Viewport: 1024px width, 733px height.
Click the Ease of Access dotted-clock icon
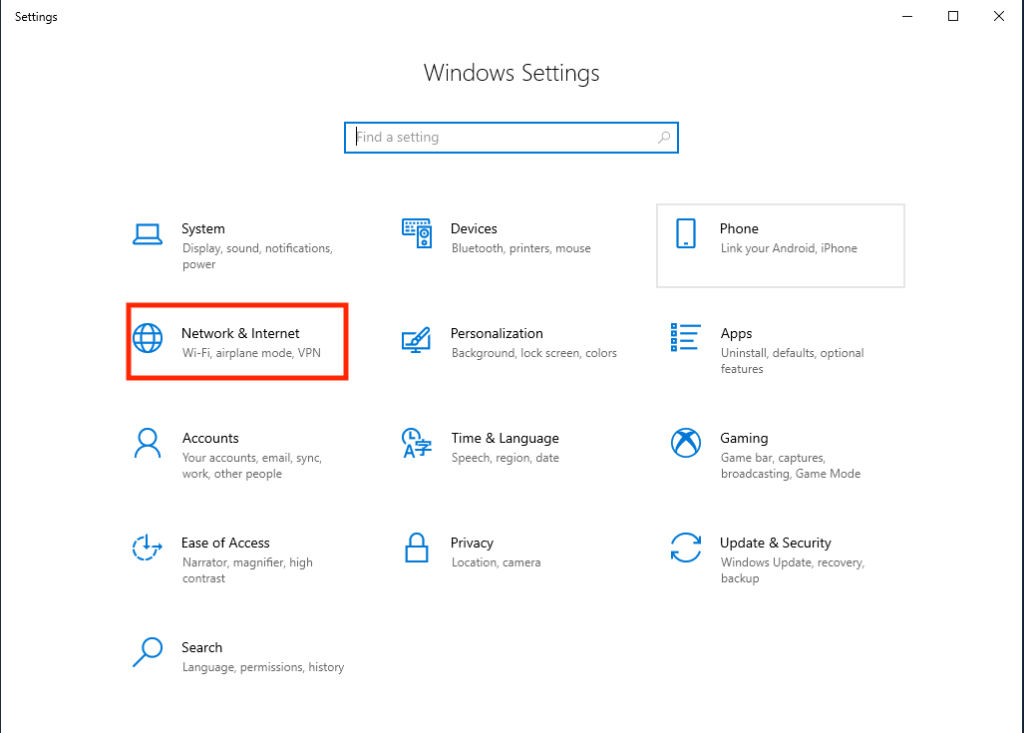[x=147, y=547]
